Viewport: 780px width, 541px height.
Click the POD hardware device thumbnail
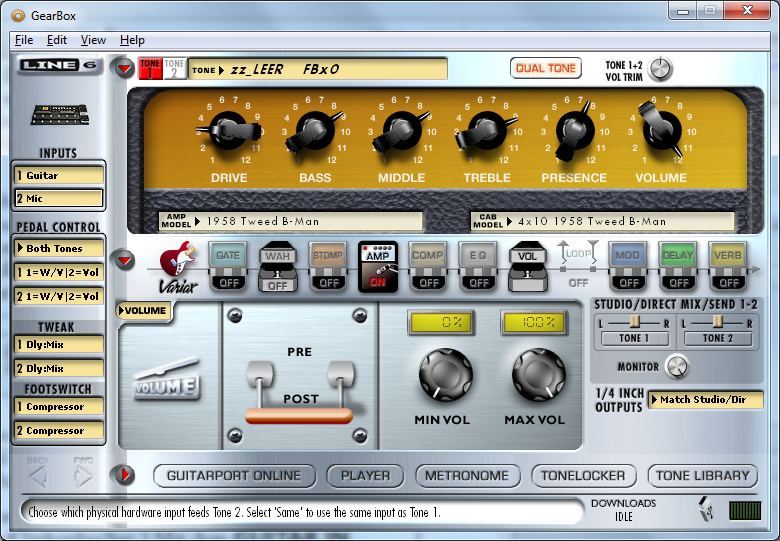pos(60,115)
